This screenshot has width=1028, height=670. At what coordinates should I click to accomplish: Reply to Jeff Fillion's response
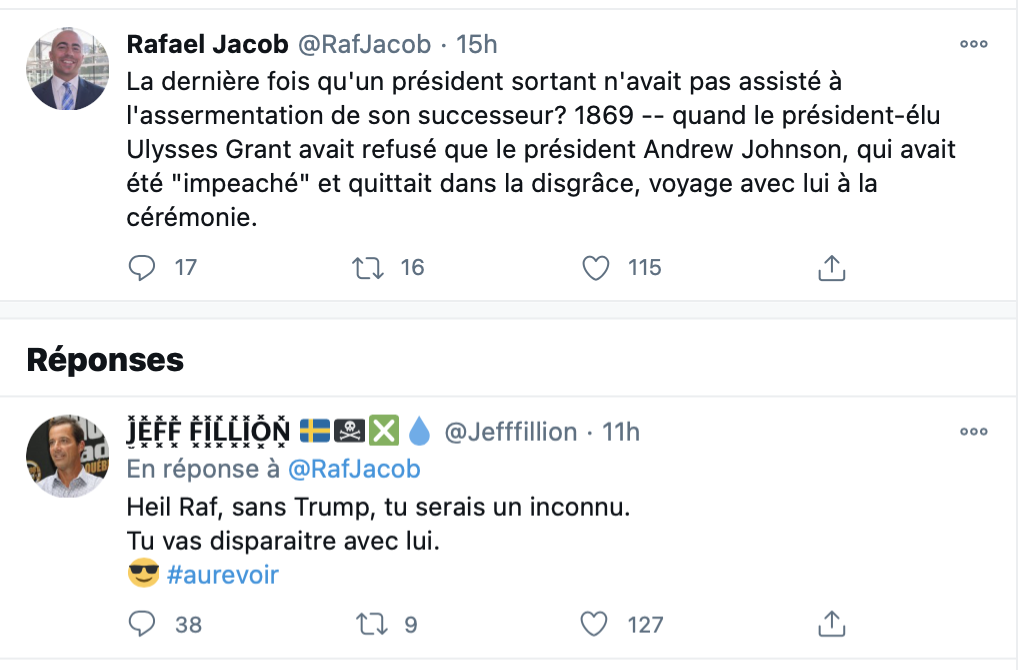[145, 624]
